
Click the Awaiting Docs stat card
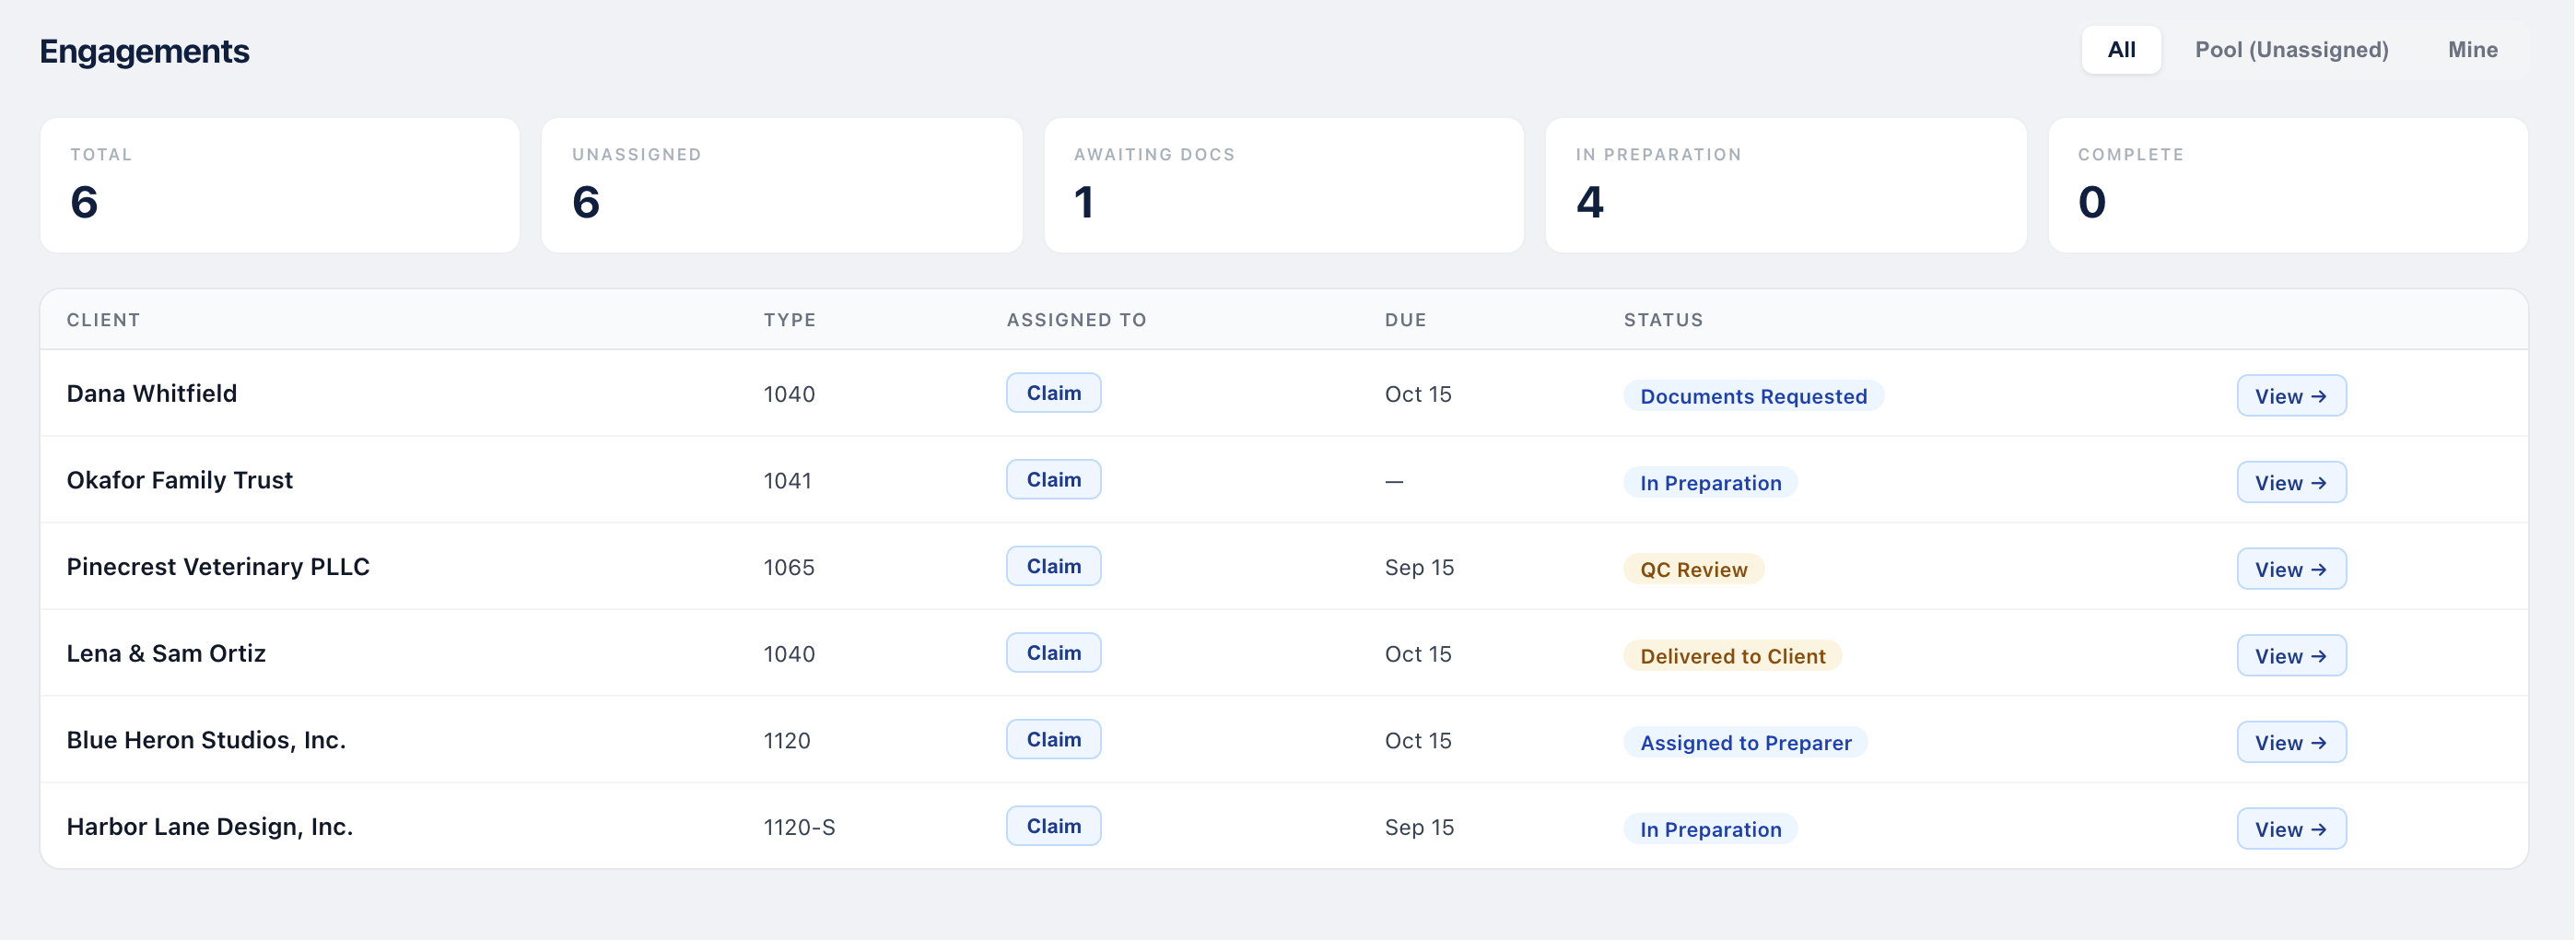coord(1284,186)
